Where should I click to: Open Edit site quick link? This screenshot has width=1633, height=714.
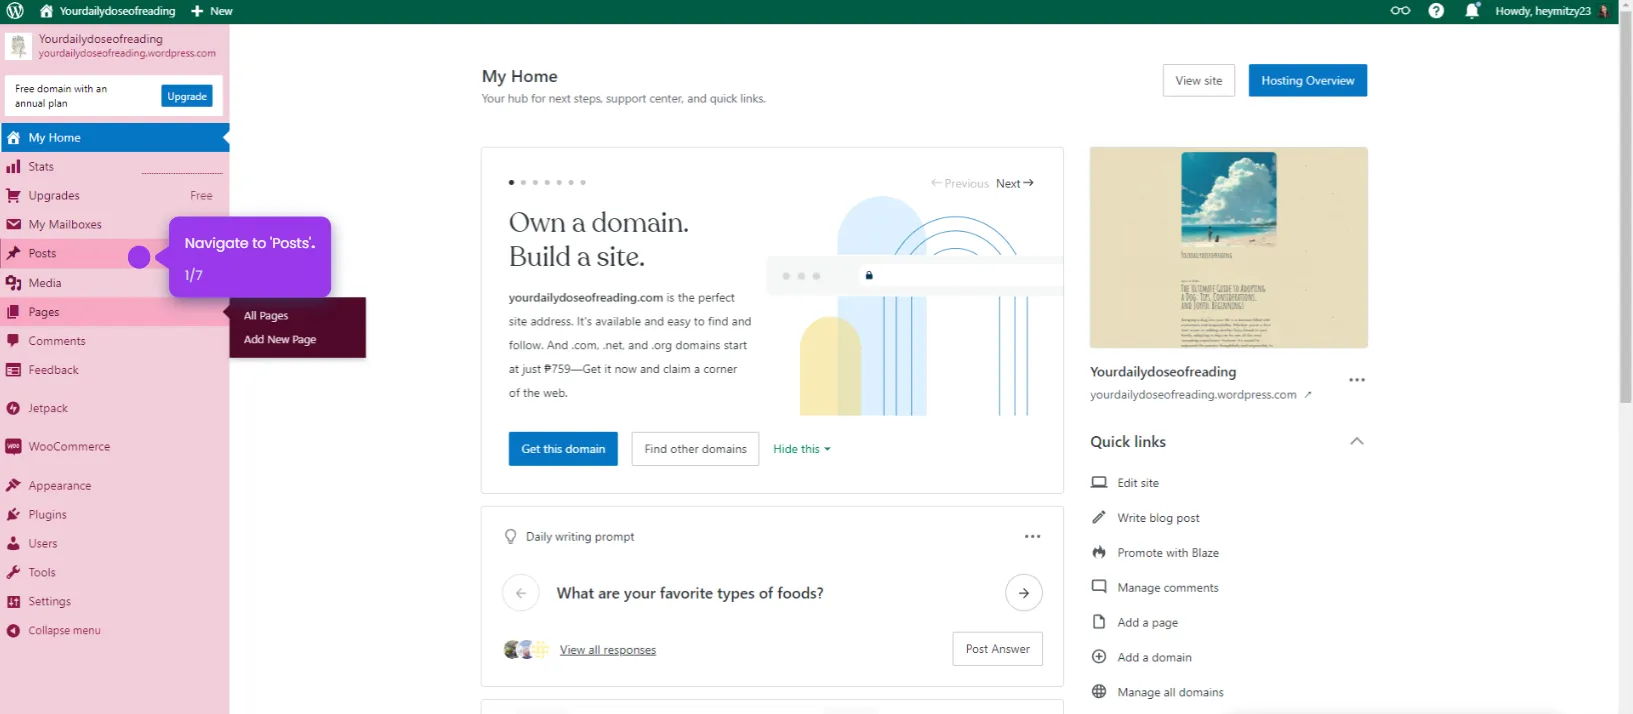coord(1137,483)
